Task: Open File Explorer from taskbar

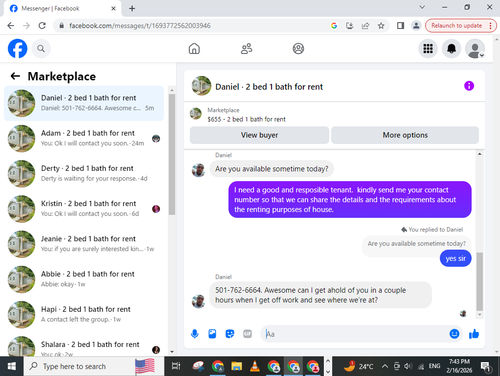Action: (237, 366)
